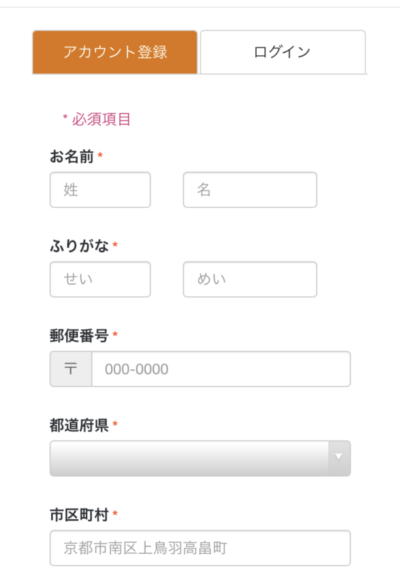Focus the 名 first name field
The height and width of the screenshot is (588, 400).
point(250,190)
